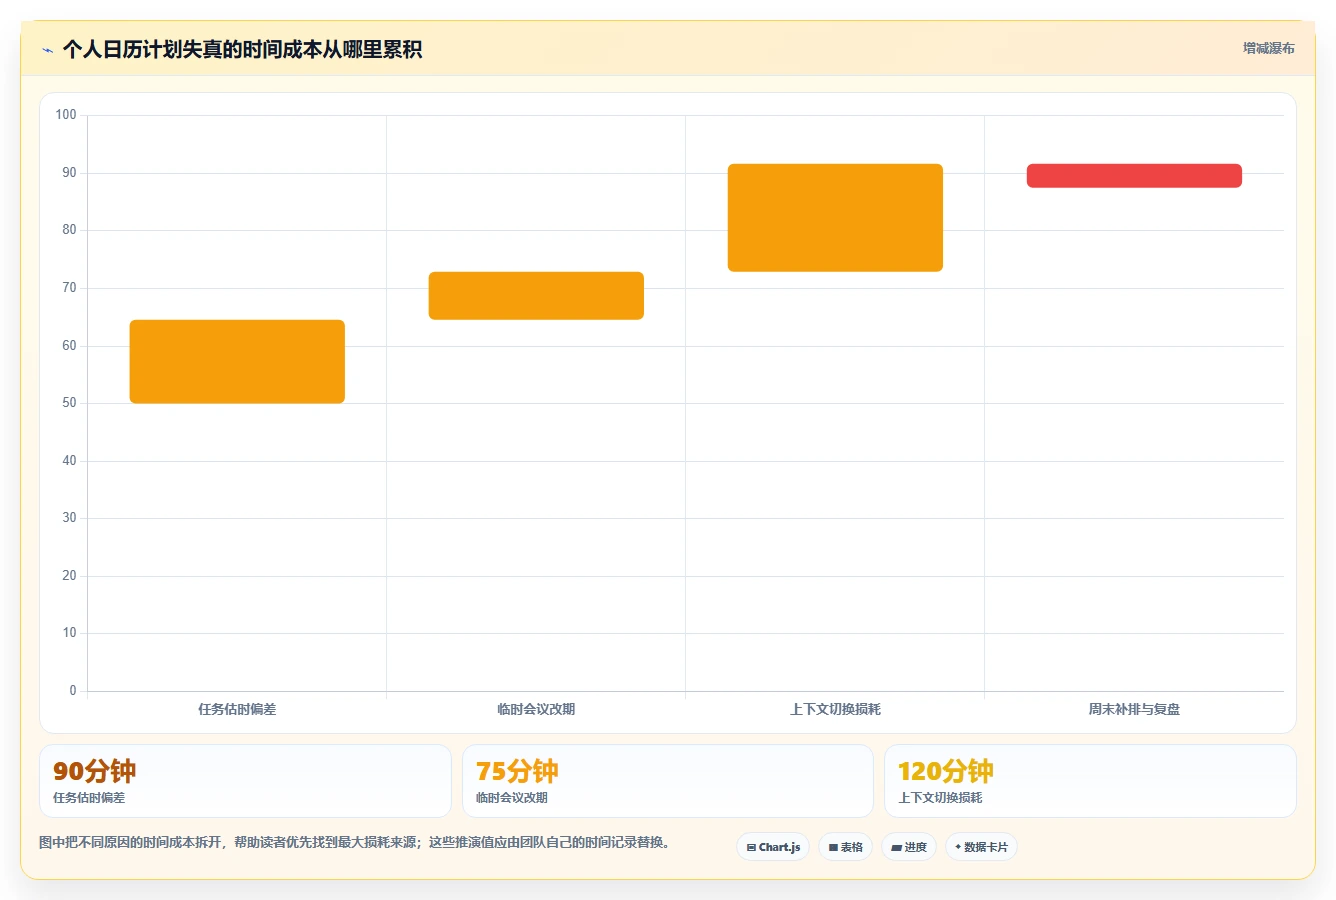The height and width of the screenshot is (900, 1336).
Task: Click the 增减瀑布 label in header
Action: (1268, 48)
